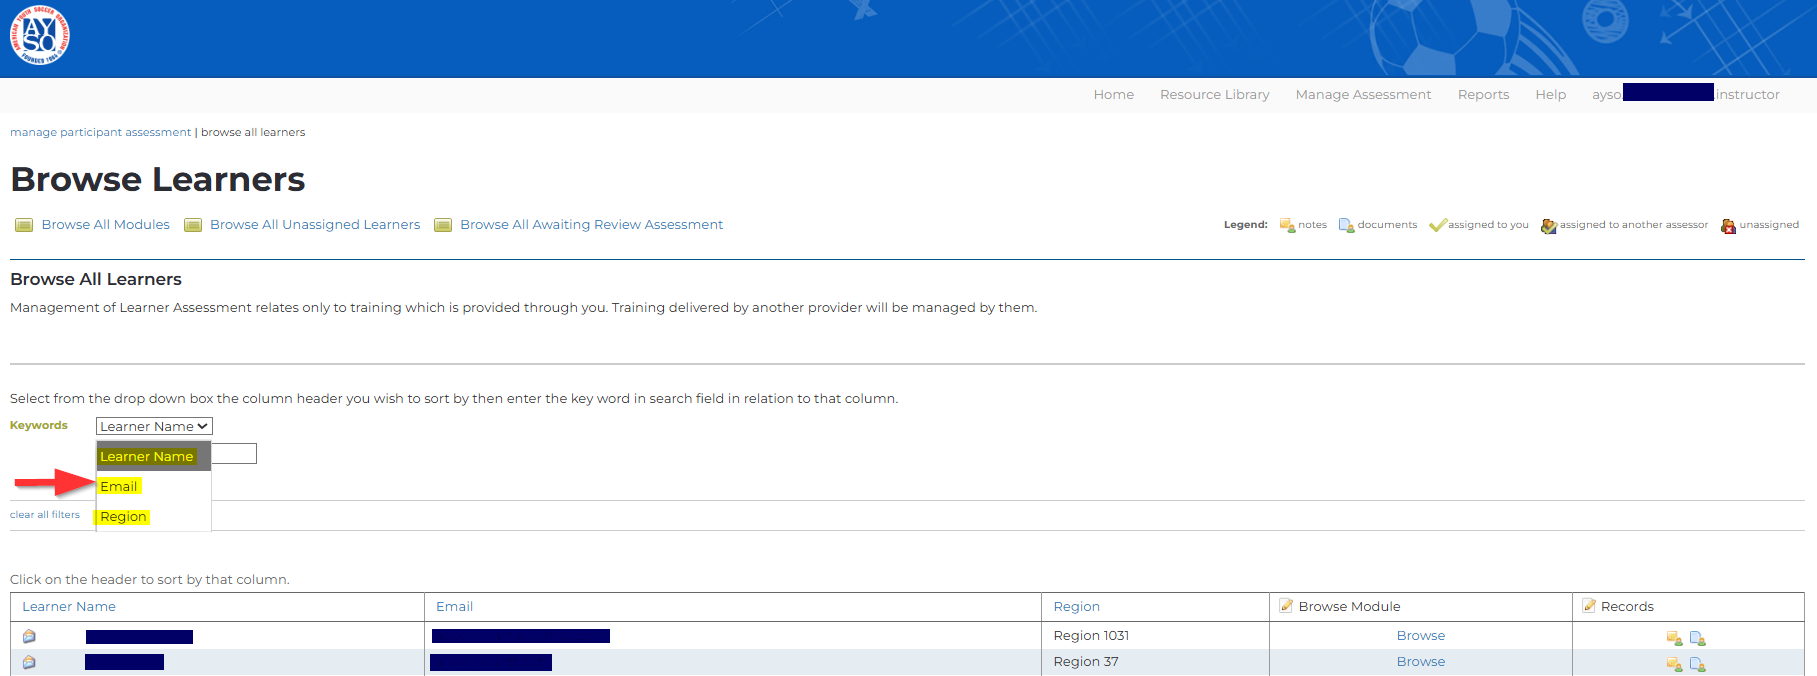Open documents icon for the Region 1031 learner
Viewport: 1817px width, 676px height.
(x=1697, y=638)
